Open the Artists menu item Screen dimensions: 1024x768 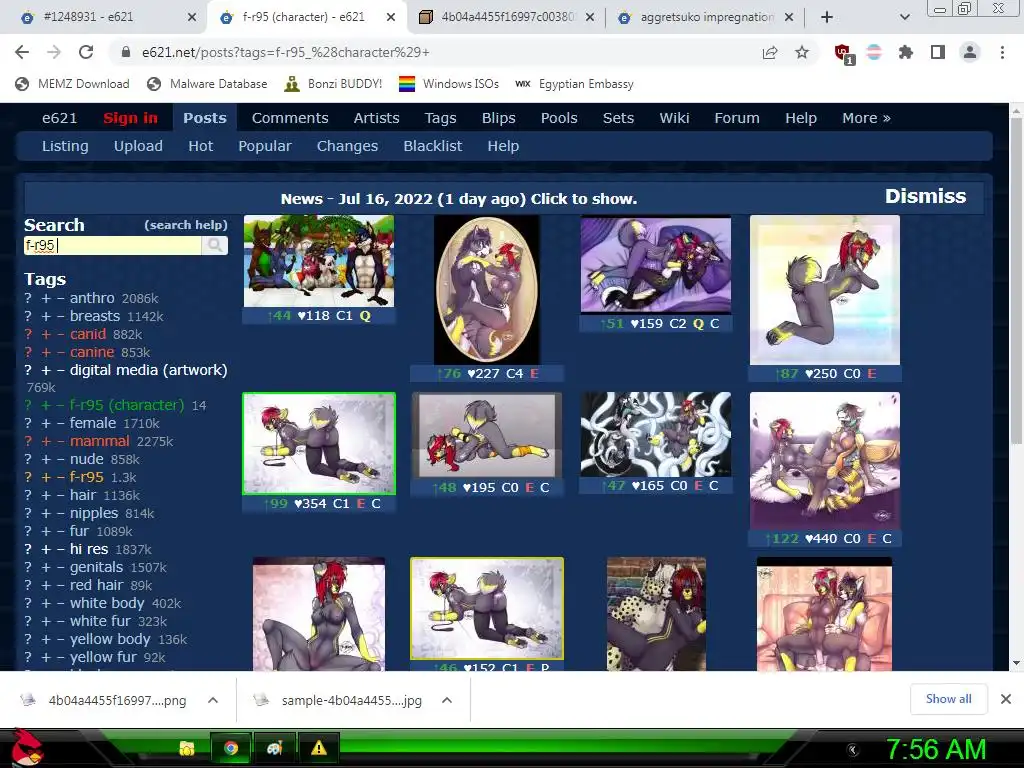tap(376, 118)
